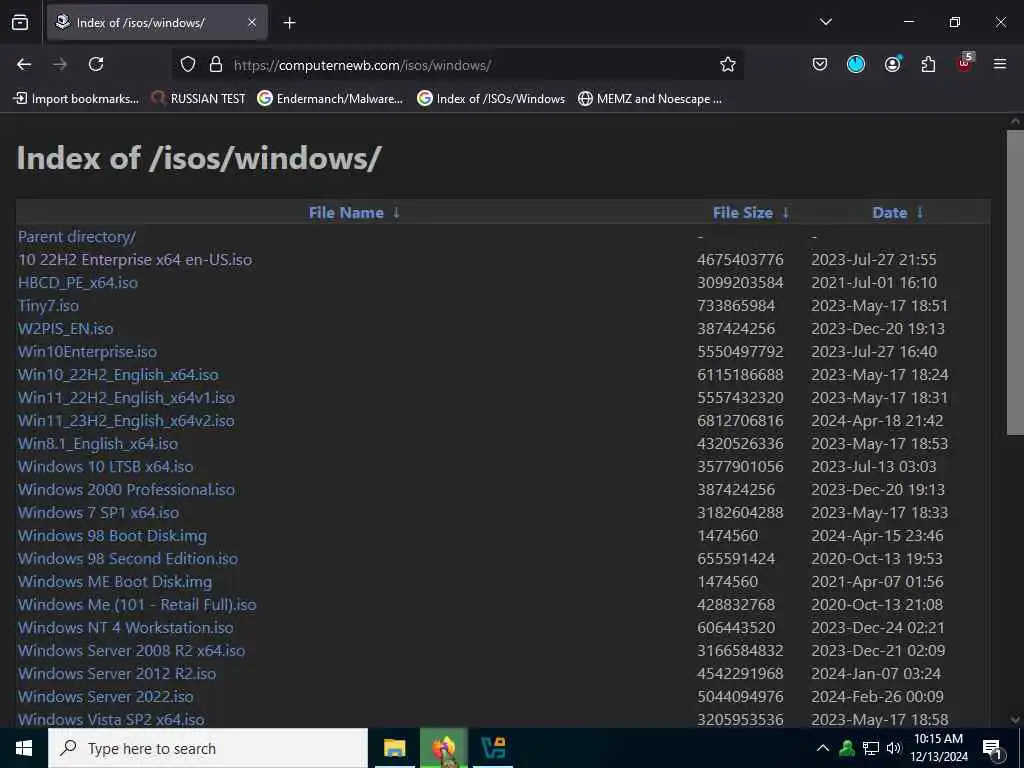Open File Explorer from taskbar
The width and height of the screenshot is (1024, 768).
pyautogui.click(x=394, y=748)
